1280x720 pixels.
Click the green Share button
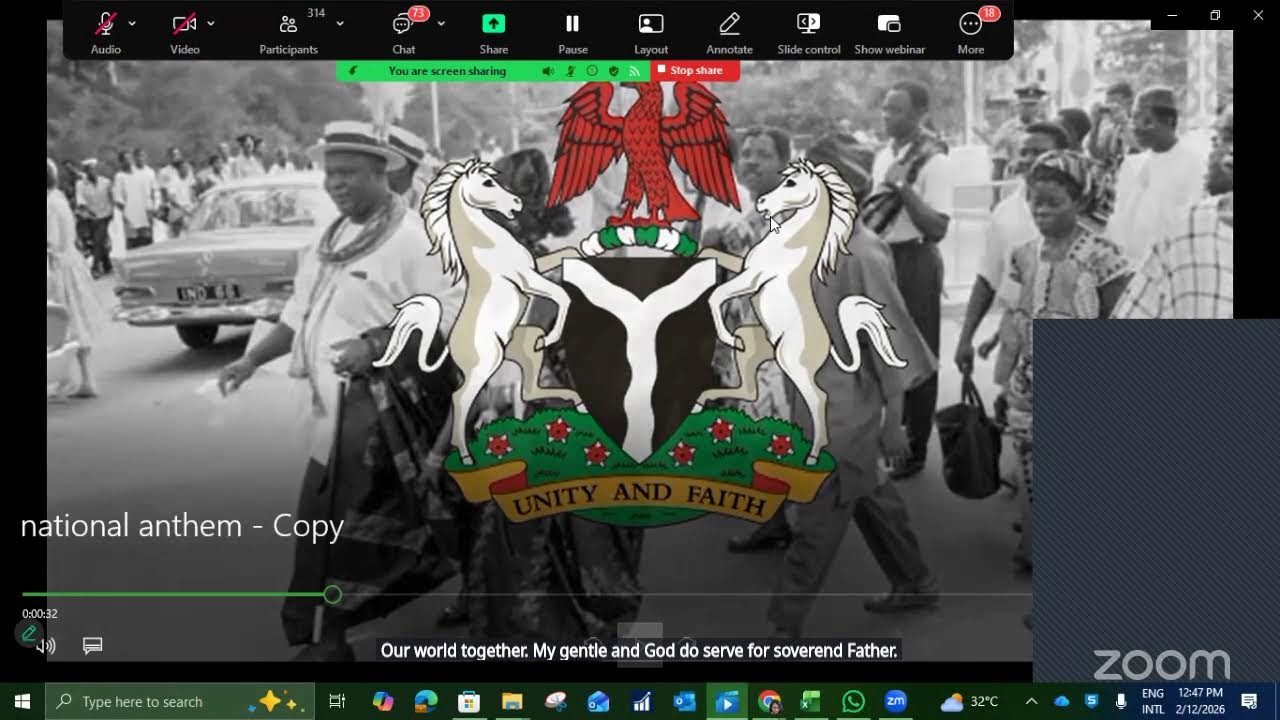coord(494,32)
